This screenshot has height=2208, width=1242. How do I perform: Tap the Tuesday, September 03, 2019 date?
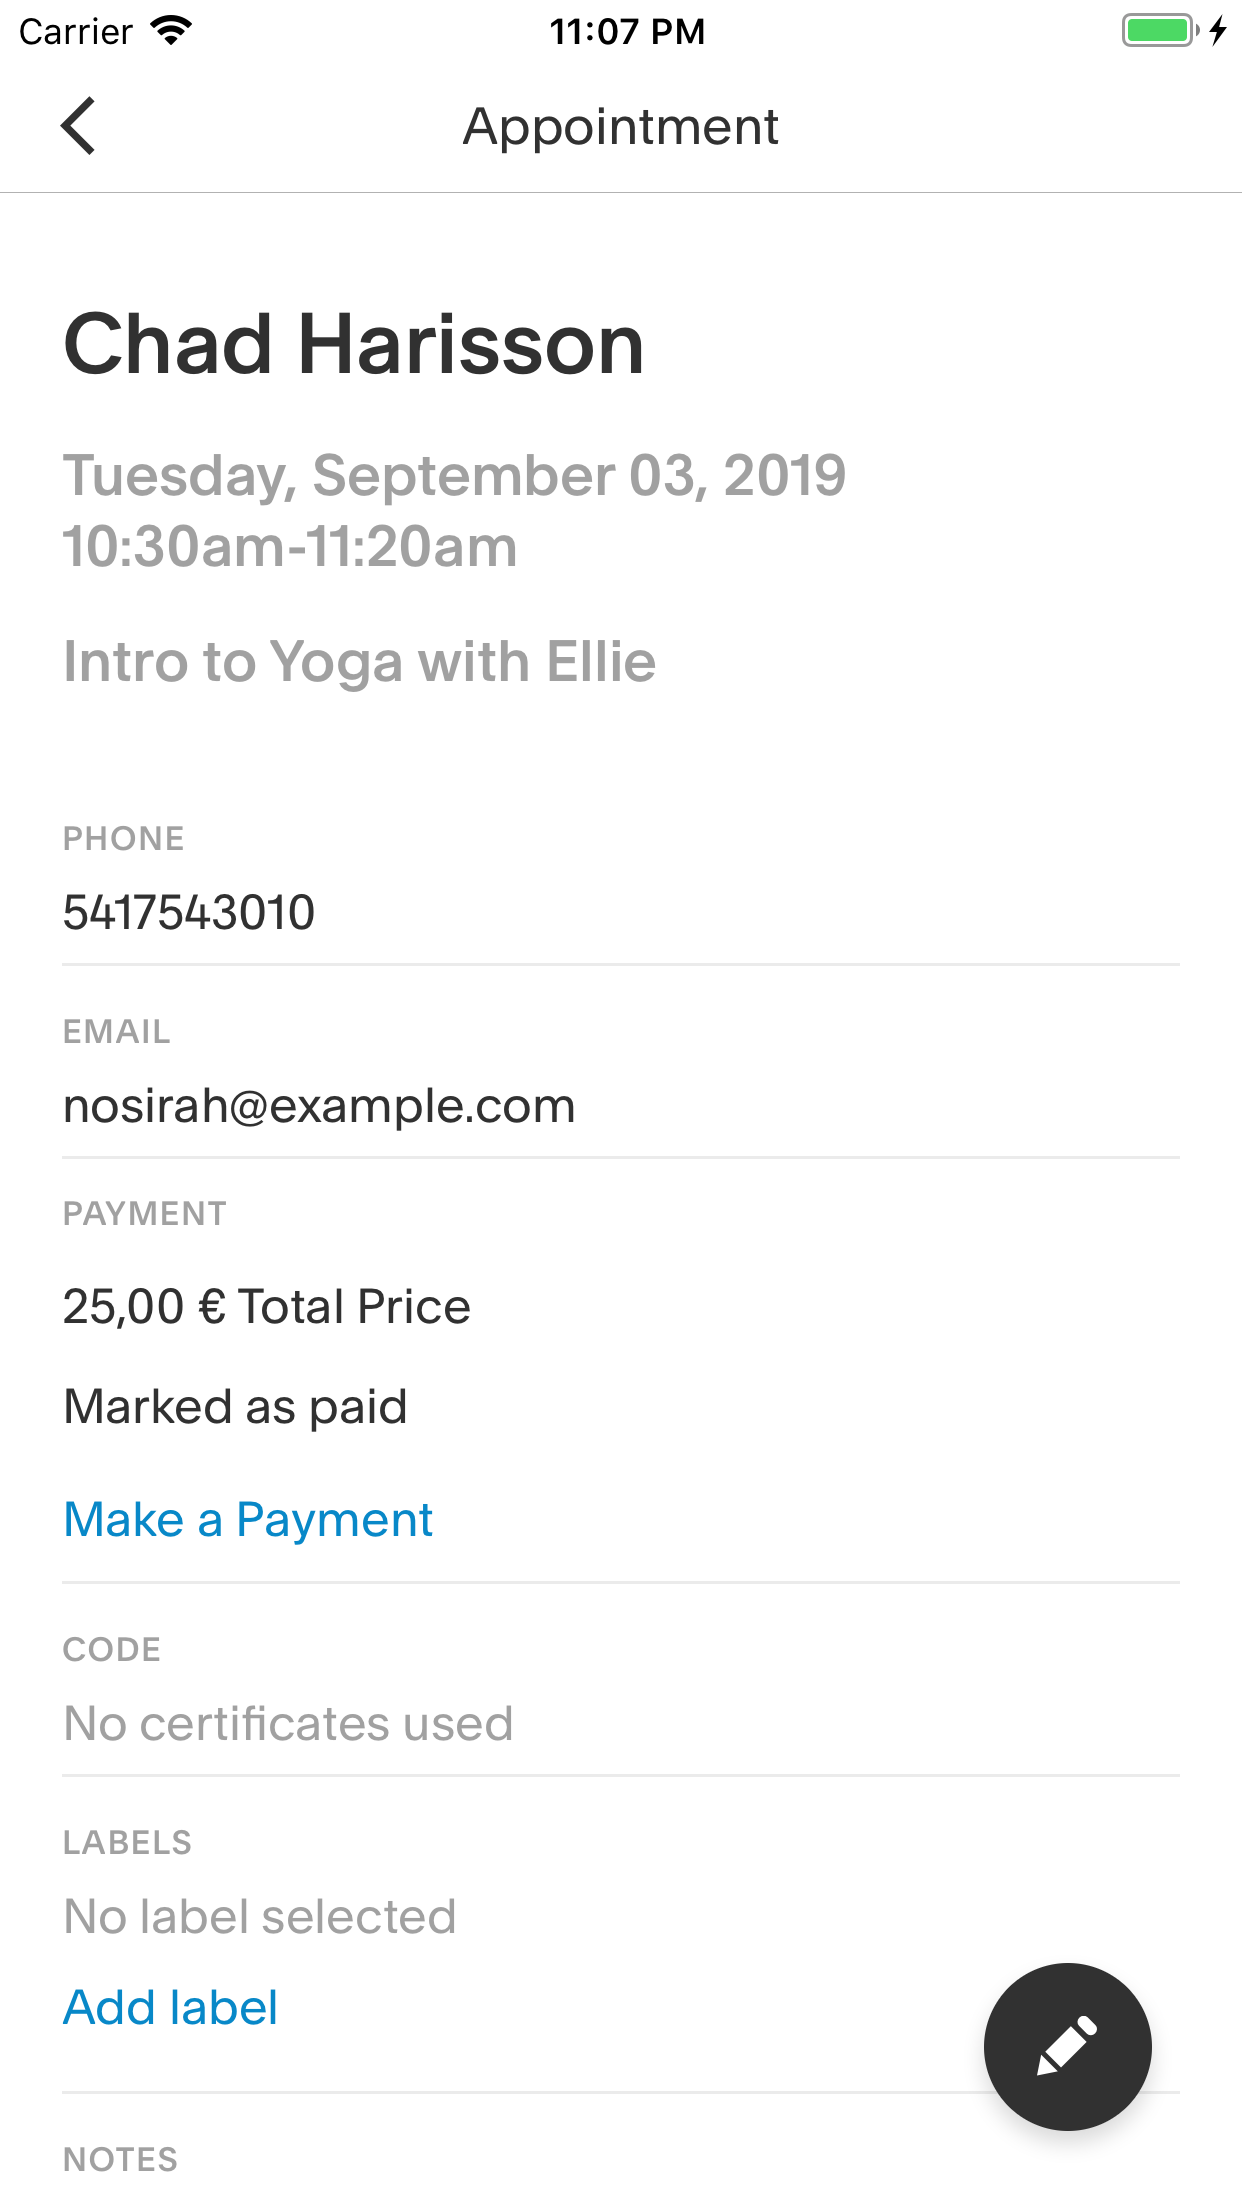tap(454, 475)
